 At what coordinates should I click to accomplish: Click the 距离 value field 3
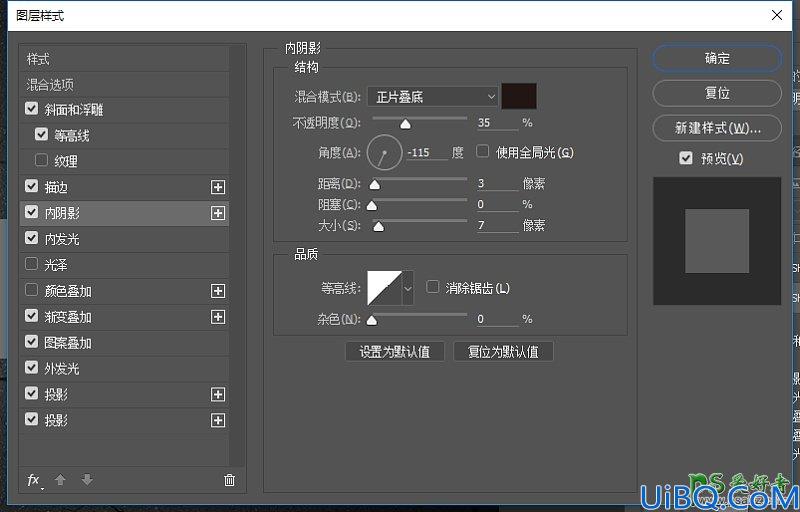[x=497, y=184]
